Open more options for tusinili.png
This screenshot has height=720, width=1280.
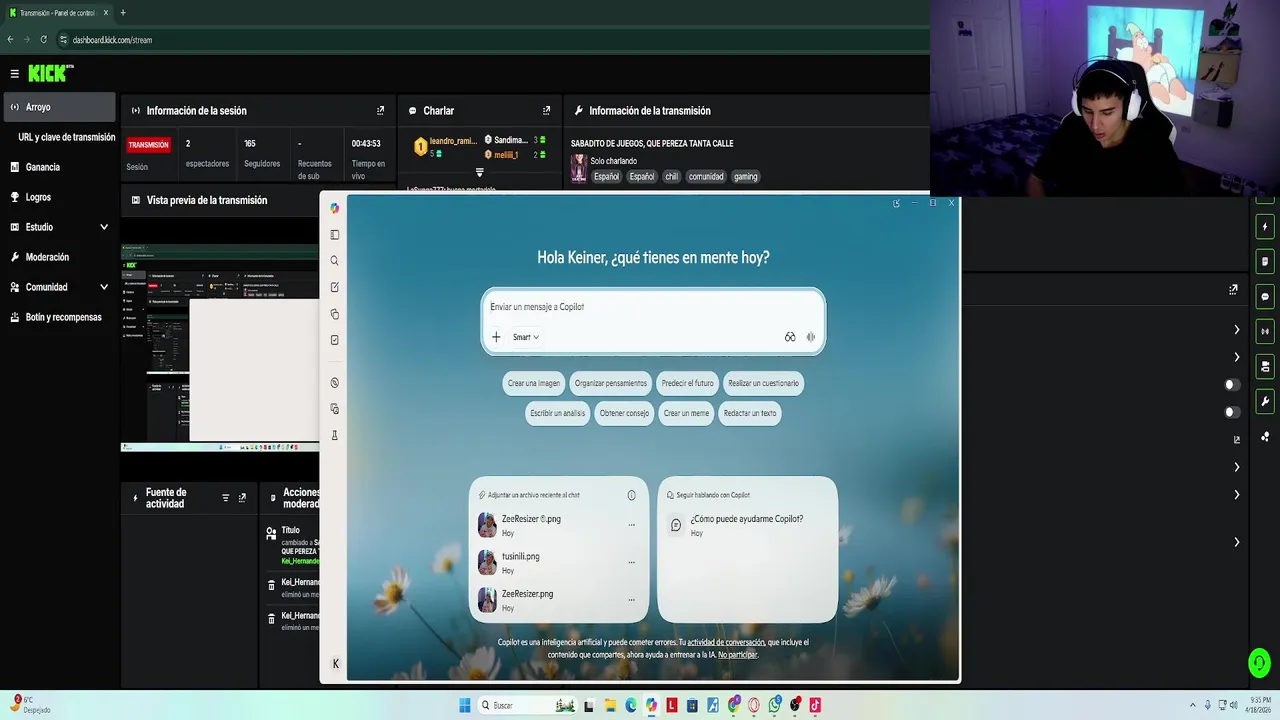[631, 562]
